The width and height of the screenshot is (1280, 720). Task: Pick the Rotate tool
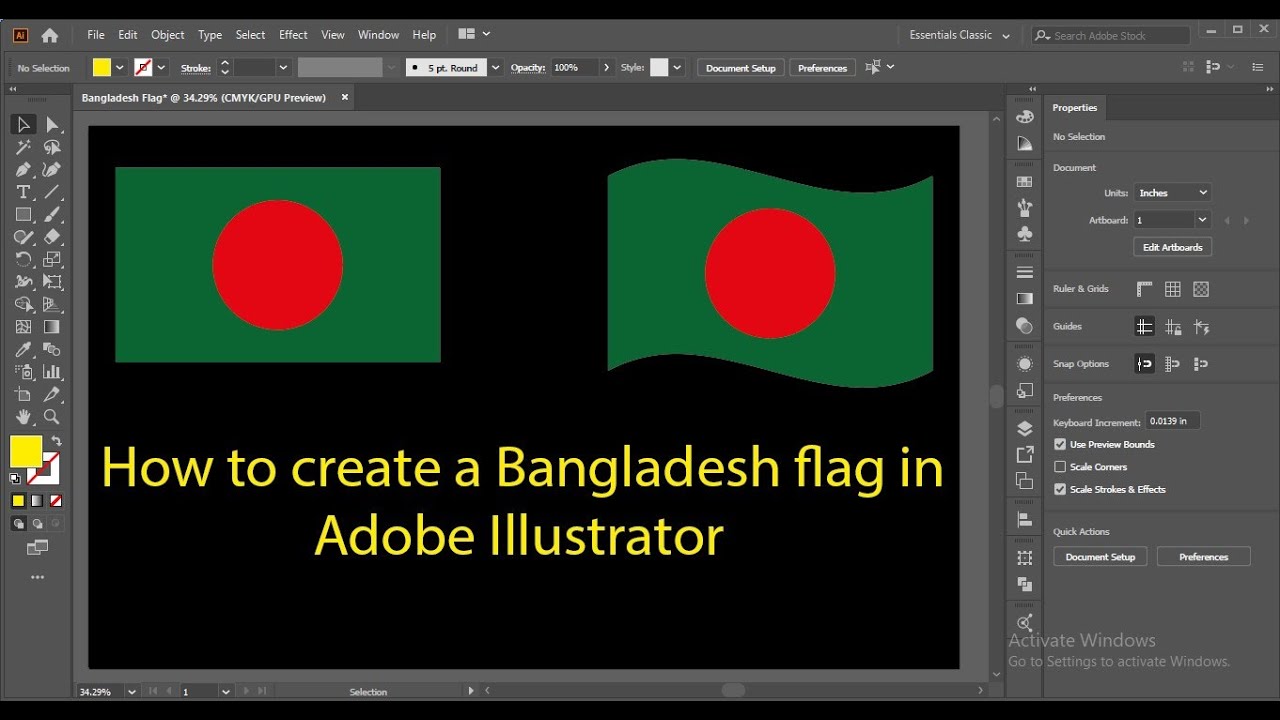pos(23,259)
